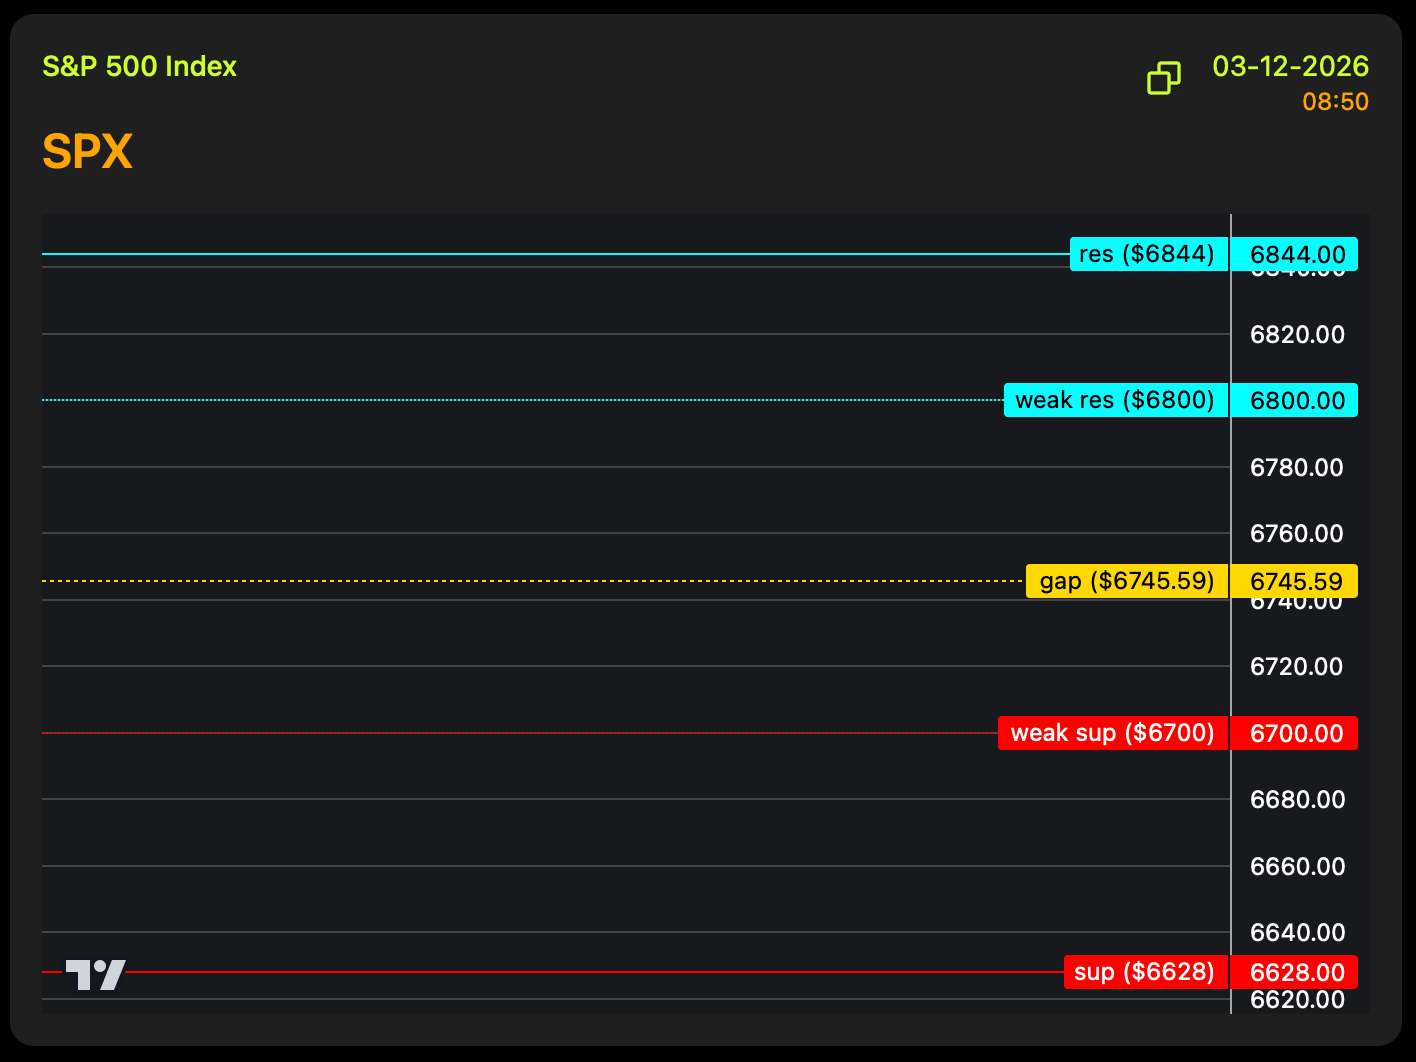Click the cyan 6844.00 price tag
1416x1062 pixels.
point(1297,254)
